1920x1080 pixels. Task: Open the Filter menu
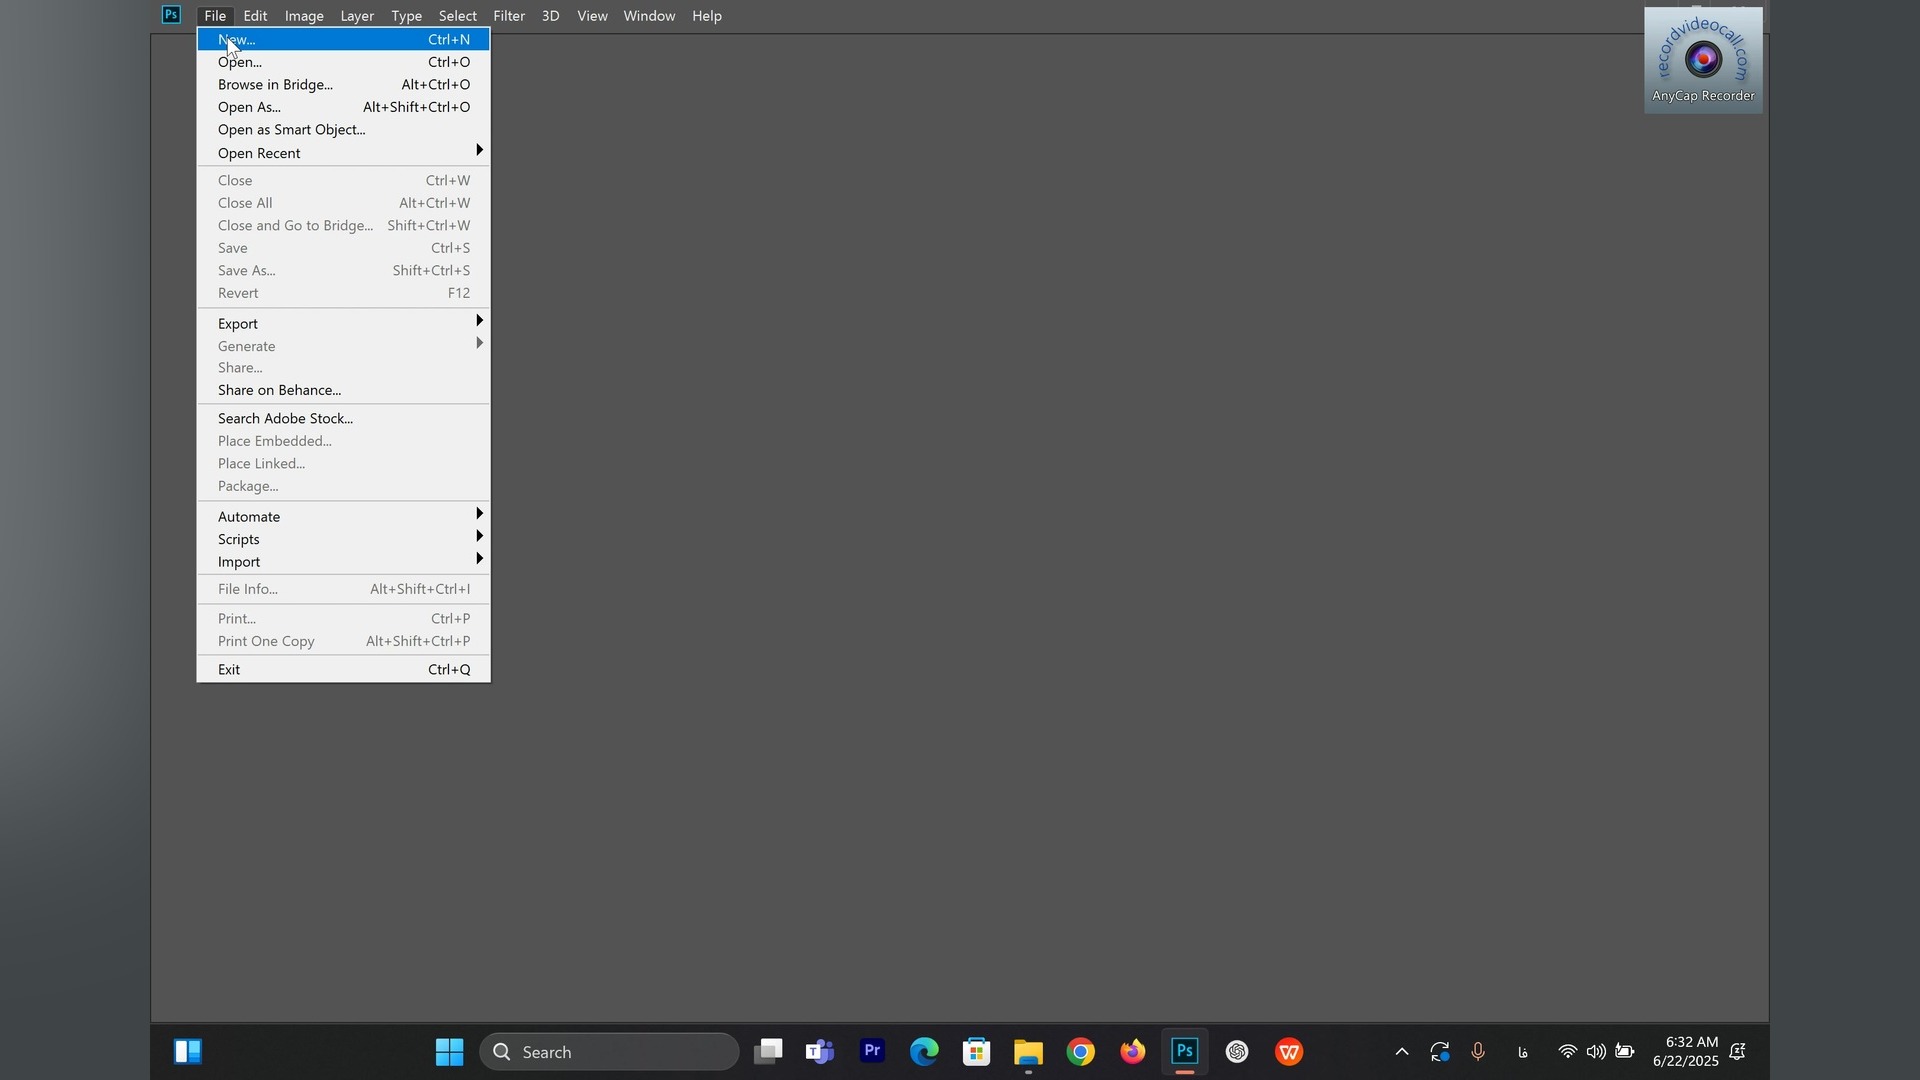coord(508,16)
